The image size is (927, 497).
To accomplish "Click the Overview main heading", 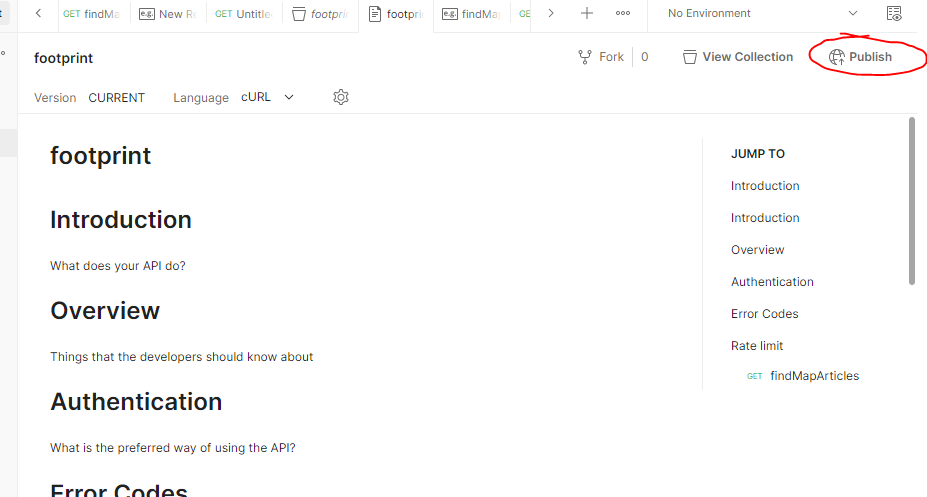I will pyautogui.click(x=105, y=311).
